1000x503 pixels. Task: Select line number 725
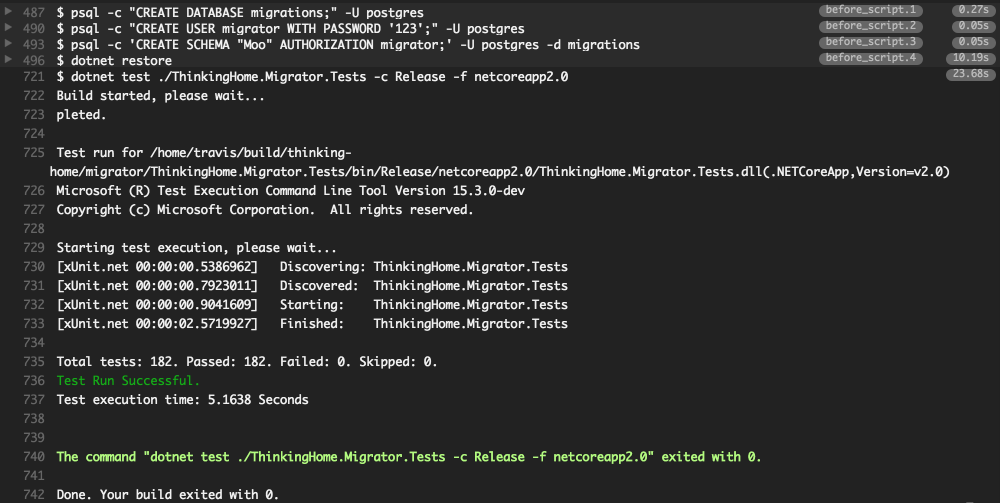coord(33,153)
